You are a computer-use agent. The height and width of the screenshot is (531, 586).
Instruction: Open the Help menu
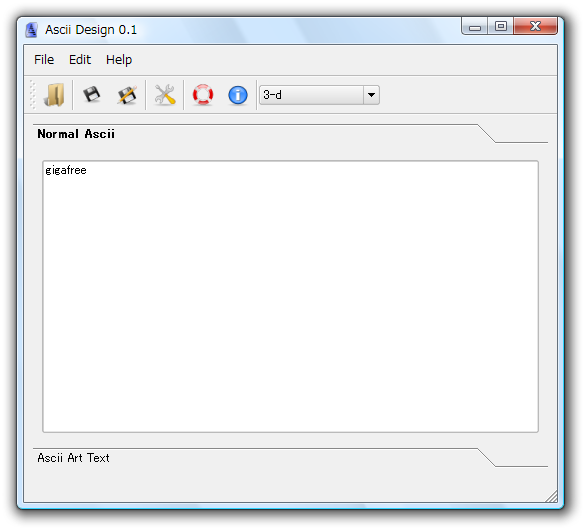pyautogui.click(x=119, y=60)
